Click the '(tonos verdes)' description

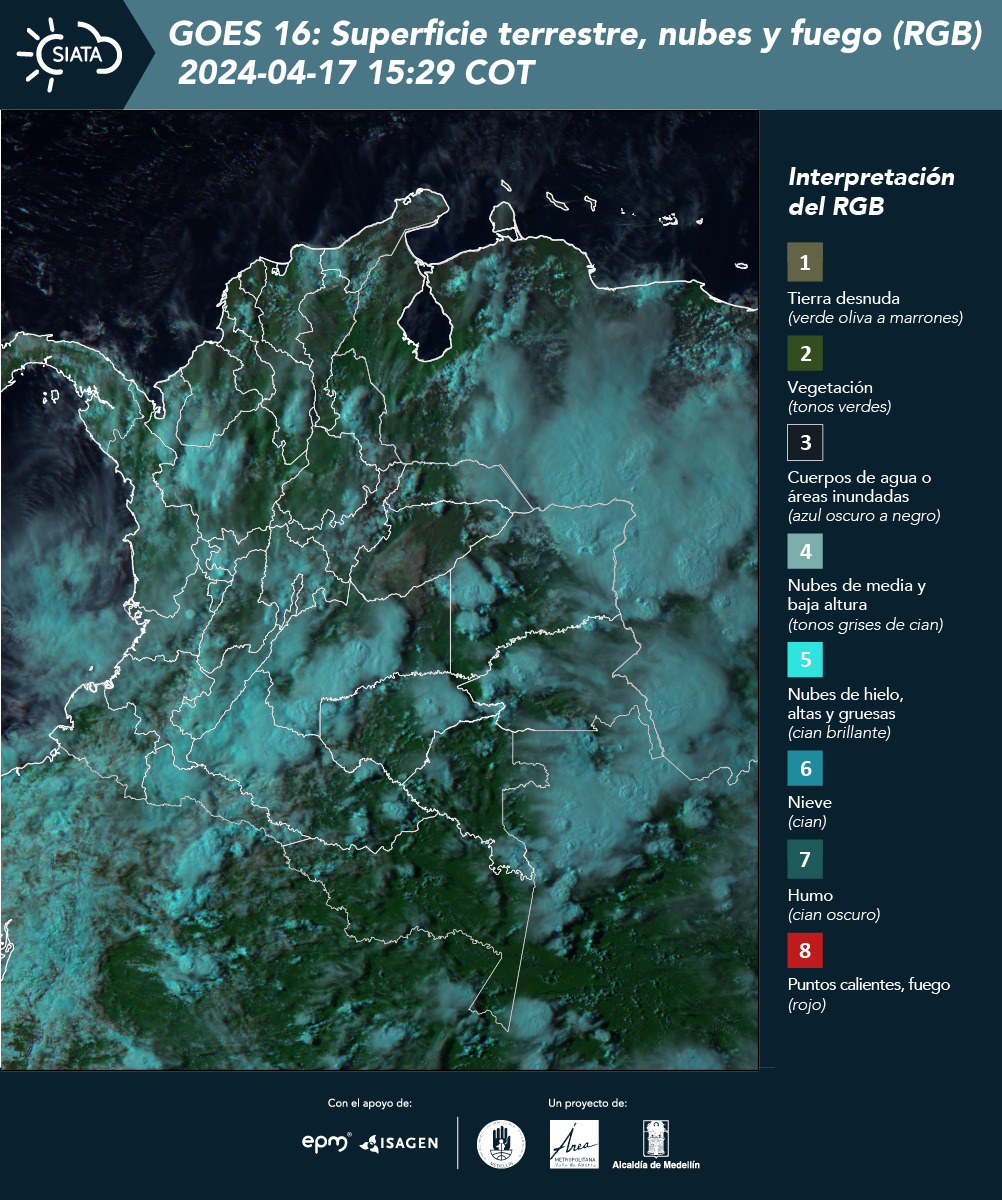[839, 407]
